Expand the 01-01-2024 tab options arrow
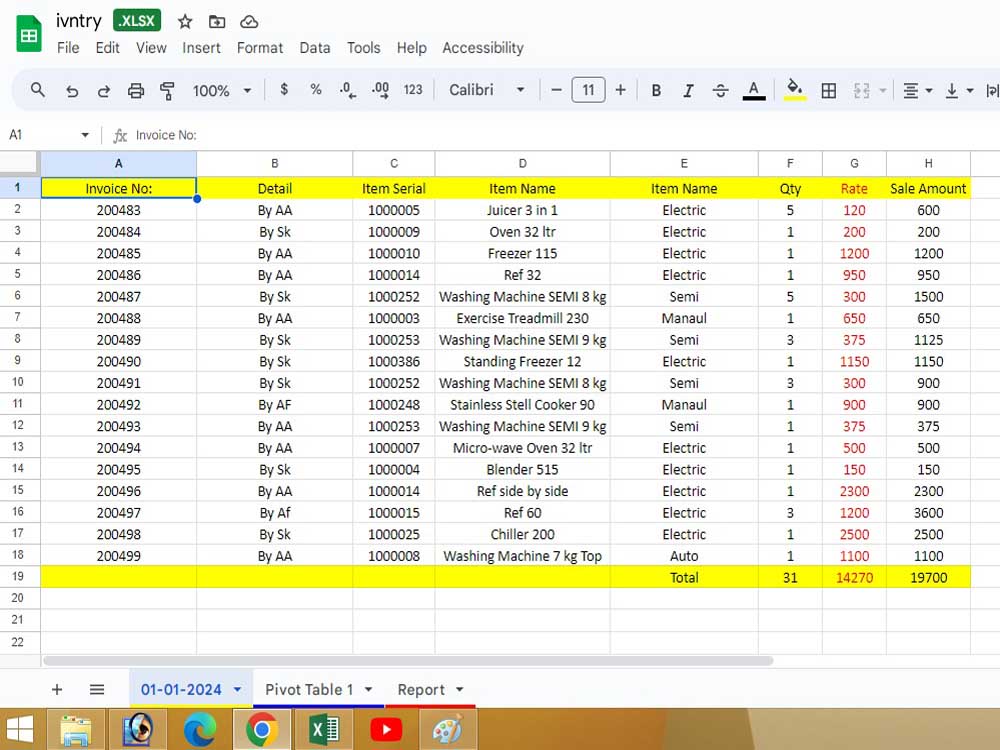Screen dimensions: 1000x750 click(x=237, y=689)
